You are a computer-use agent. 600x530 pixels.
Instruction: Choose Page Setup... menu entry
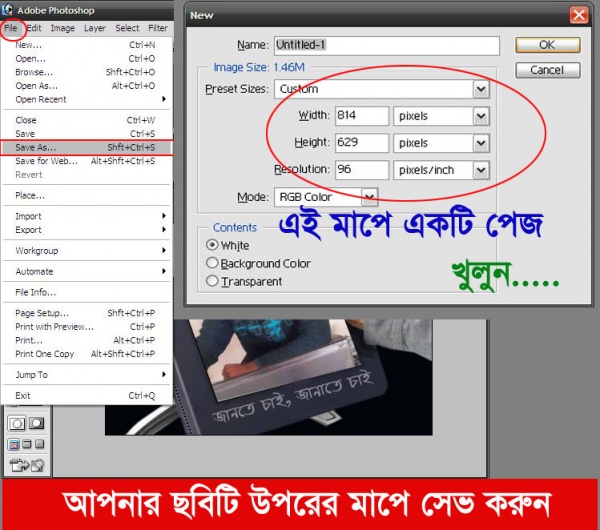(x=86, y=313)
